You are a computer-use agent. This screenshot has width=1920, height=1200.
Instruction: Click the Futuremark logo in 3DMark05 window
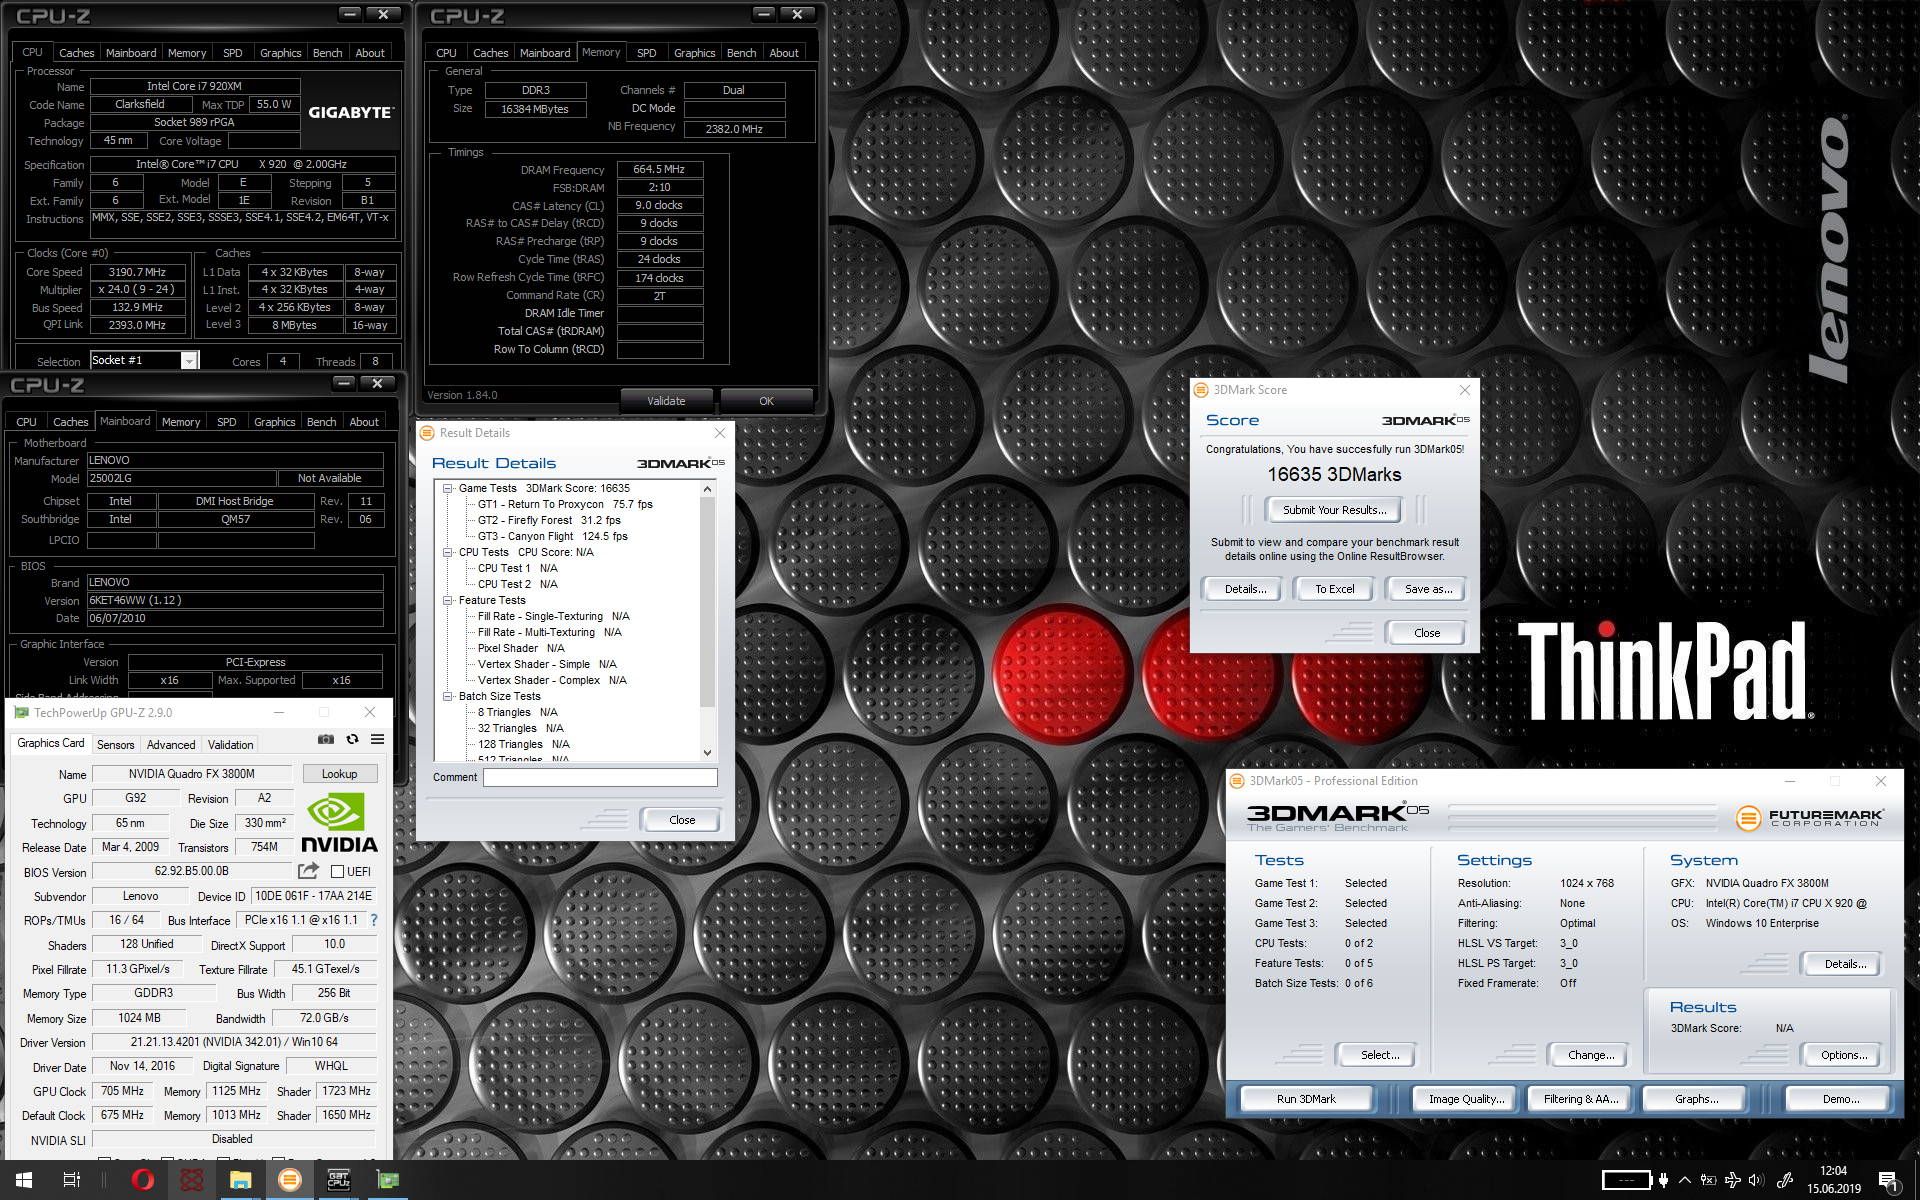coord(1810,818)
